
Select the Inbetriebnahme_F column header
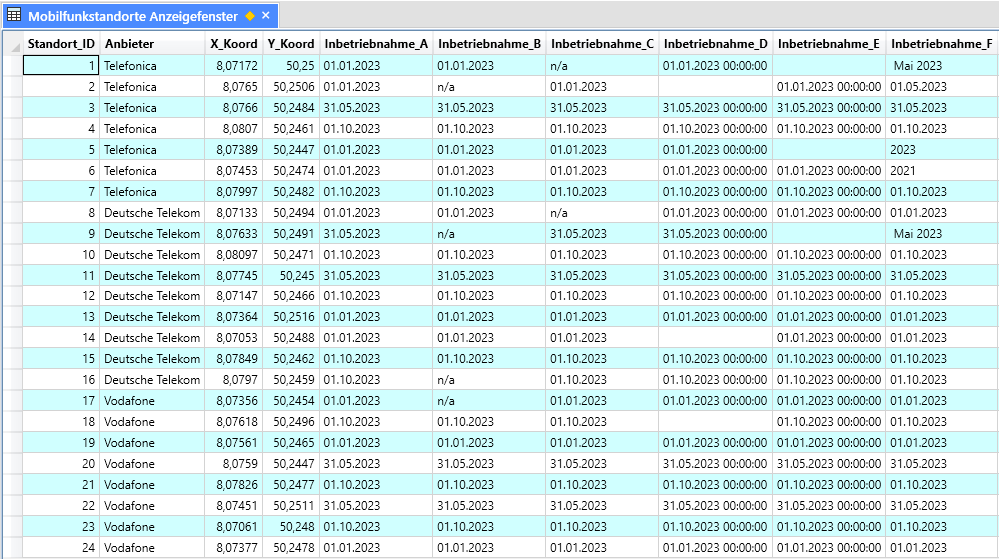(942, 44)
